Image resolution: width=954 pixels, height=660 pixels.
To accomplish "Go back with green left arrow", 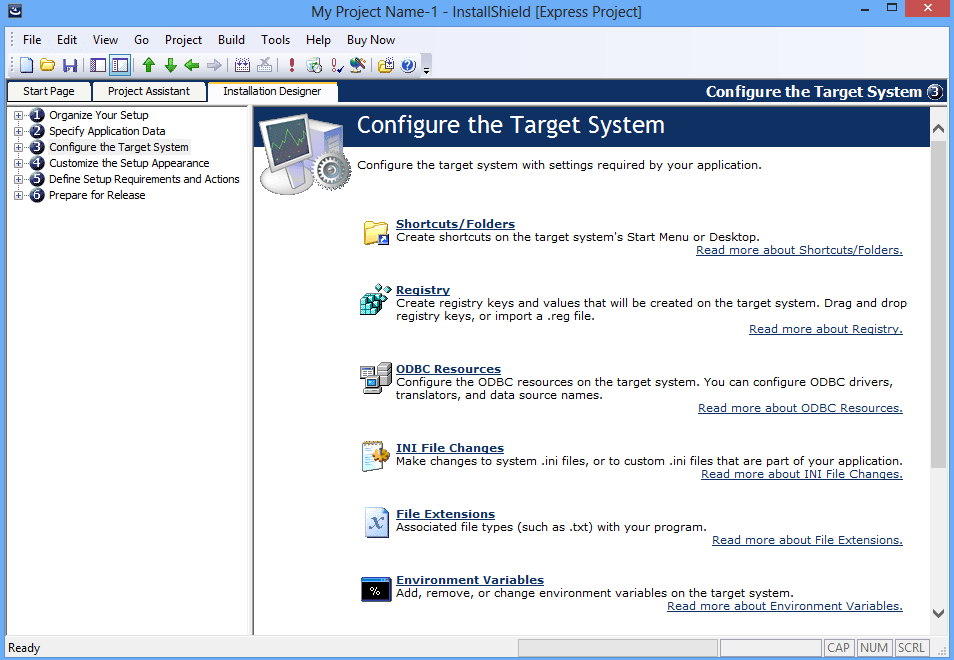I will tap(192, 65).
